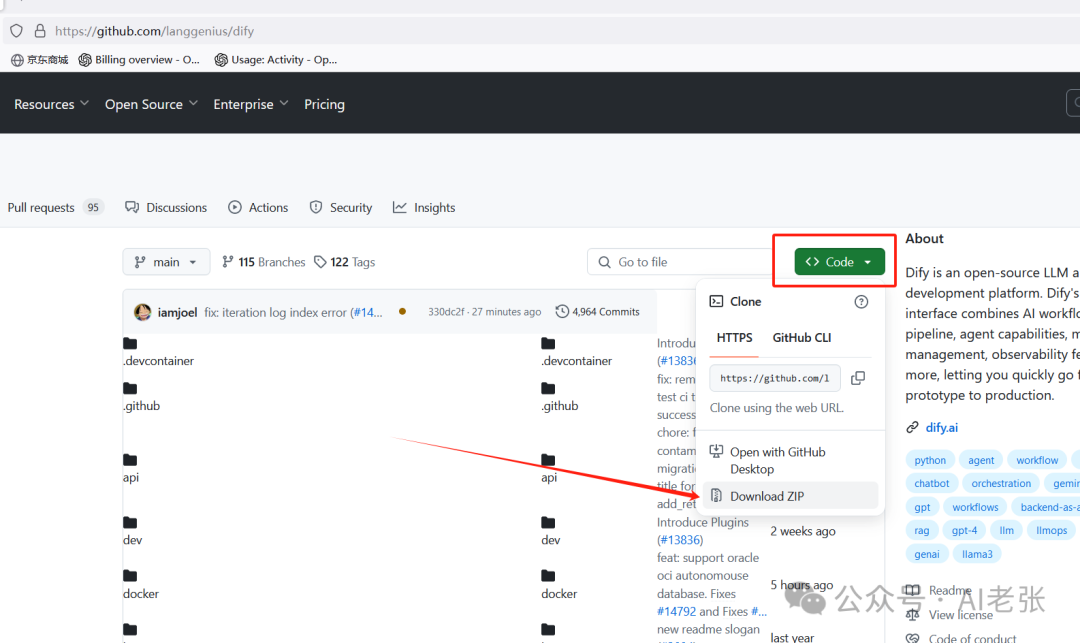Viewport: 1080px width, 643px height.
Task: Choose Download ZIP
Action: point(790,496)
